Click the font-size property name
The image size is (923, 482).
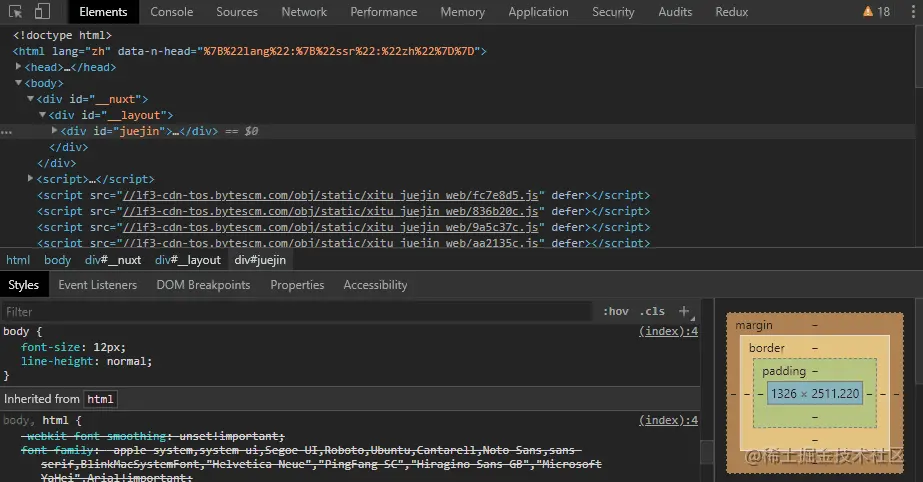51,347
